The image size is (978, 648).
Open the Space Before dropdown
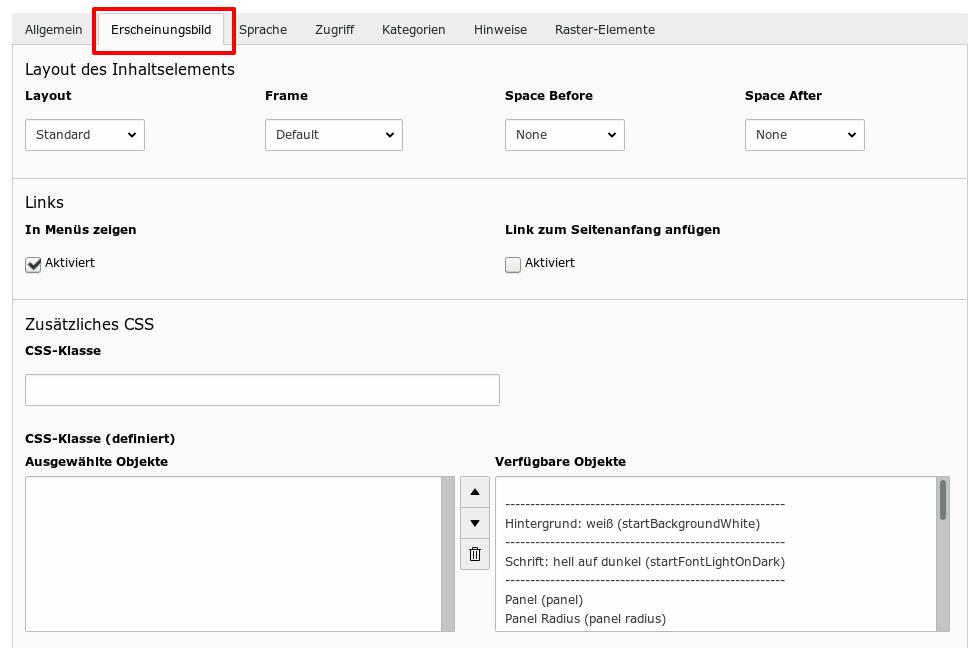pos(564,135)
